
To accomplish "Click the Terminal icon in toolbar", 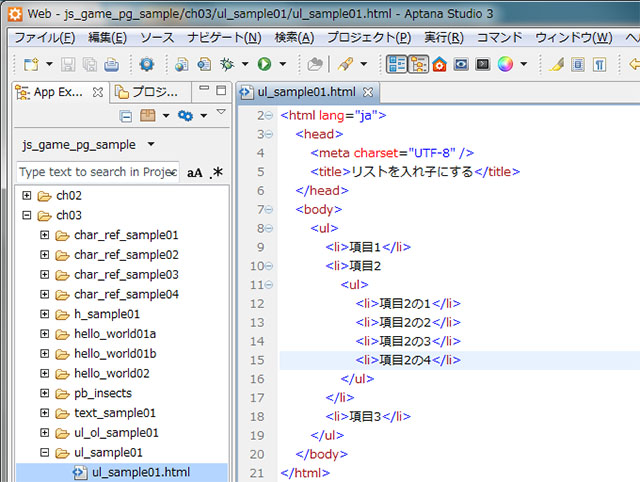I will [x=483, y=64].
